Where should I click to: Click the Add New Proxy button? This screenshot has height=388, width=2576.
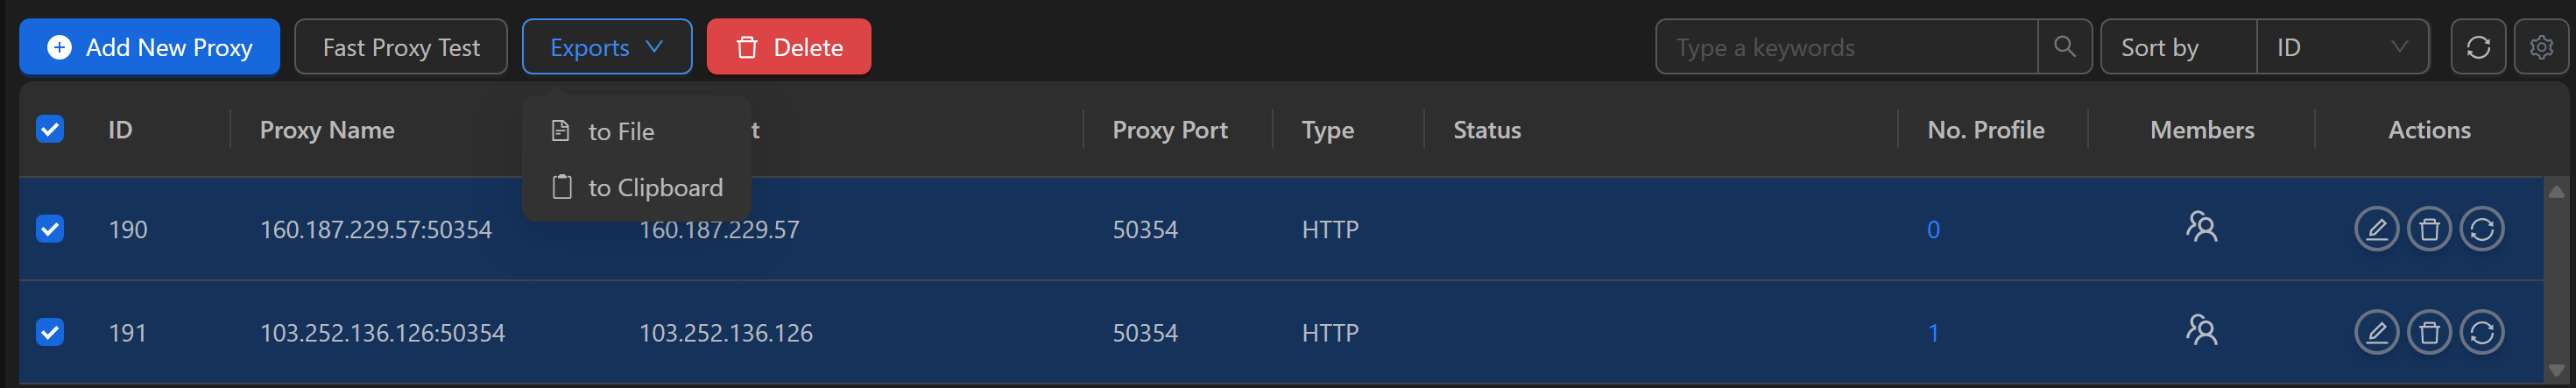pos(149,47)
